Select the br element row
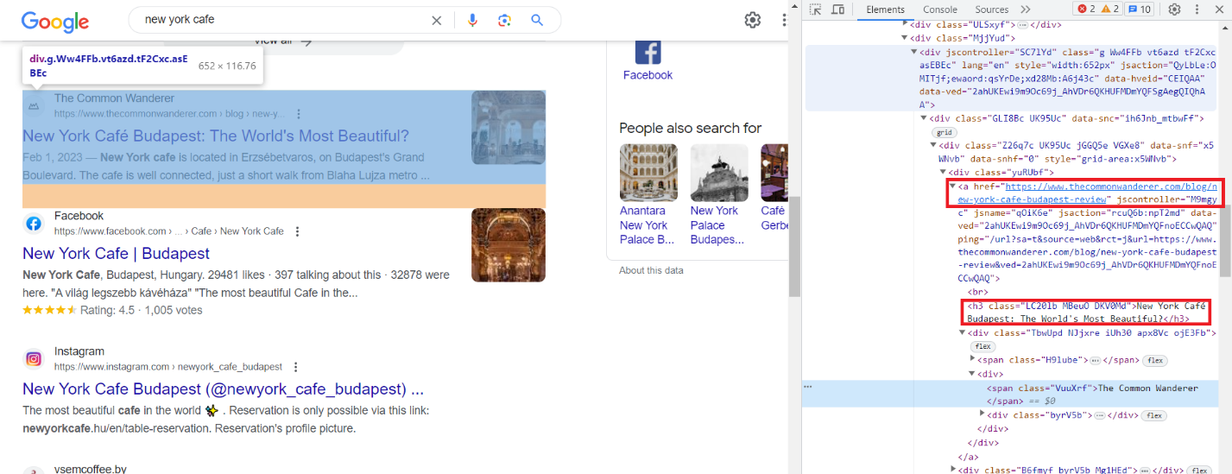 click(976, 291)
